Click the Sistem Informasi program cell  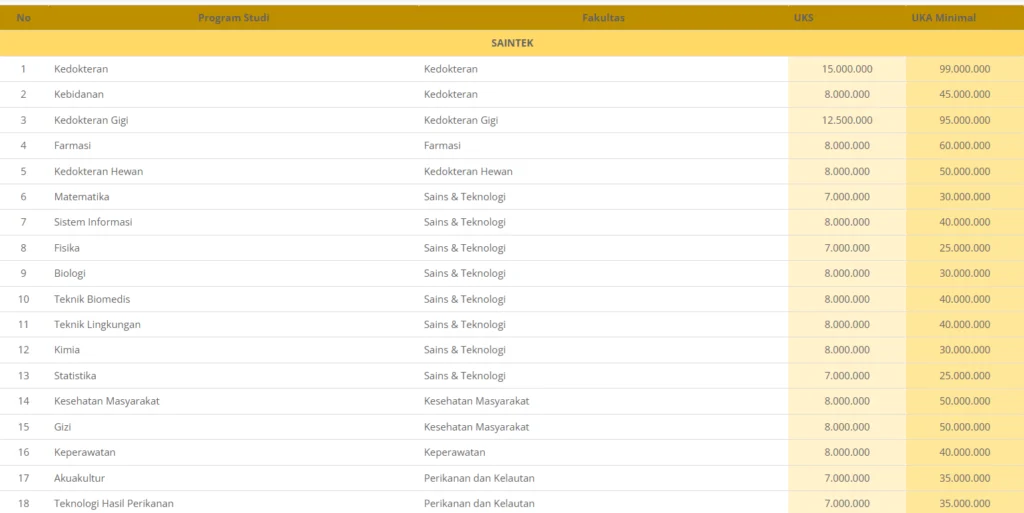tap(93, 222)
